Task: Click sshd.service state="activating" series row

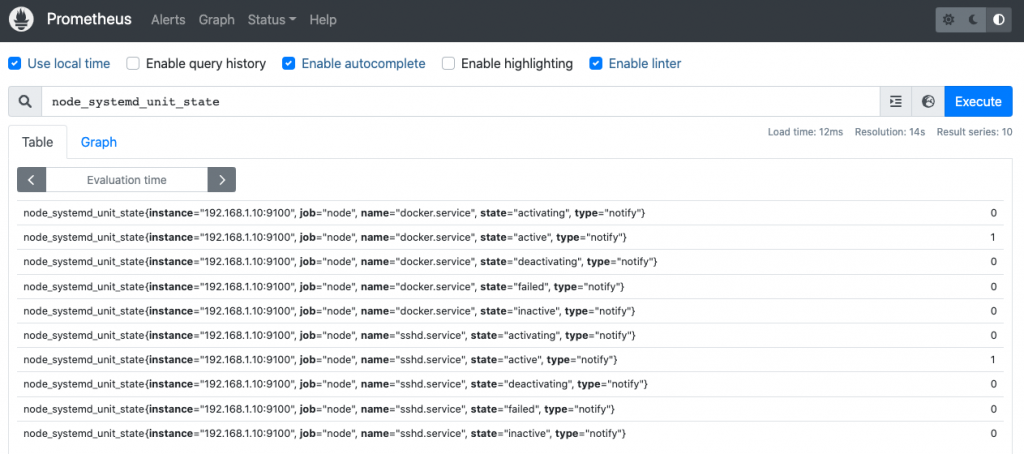Action: tap(510, 335)
